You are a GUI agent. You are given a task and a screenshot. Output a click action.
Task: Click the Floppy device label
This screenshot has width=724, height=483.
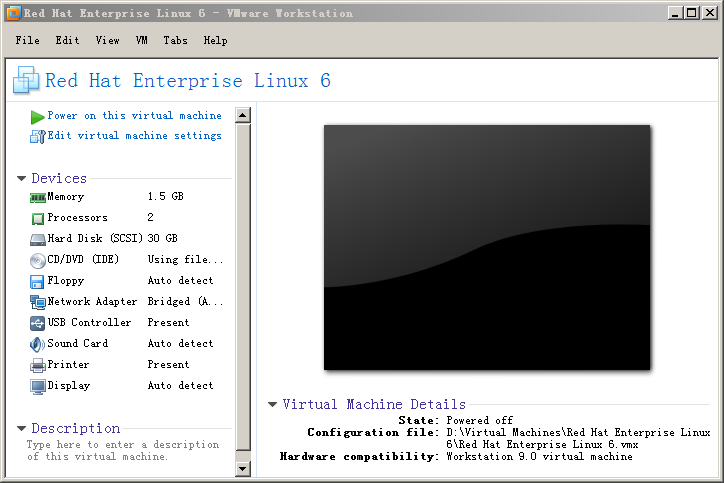click(x=66, y=281)
